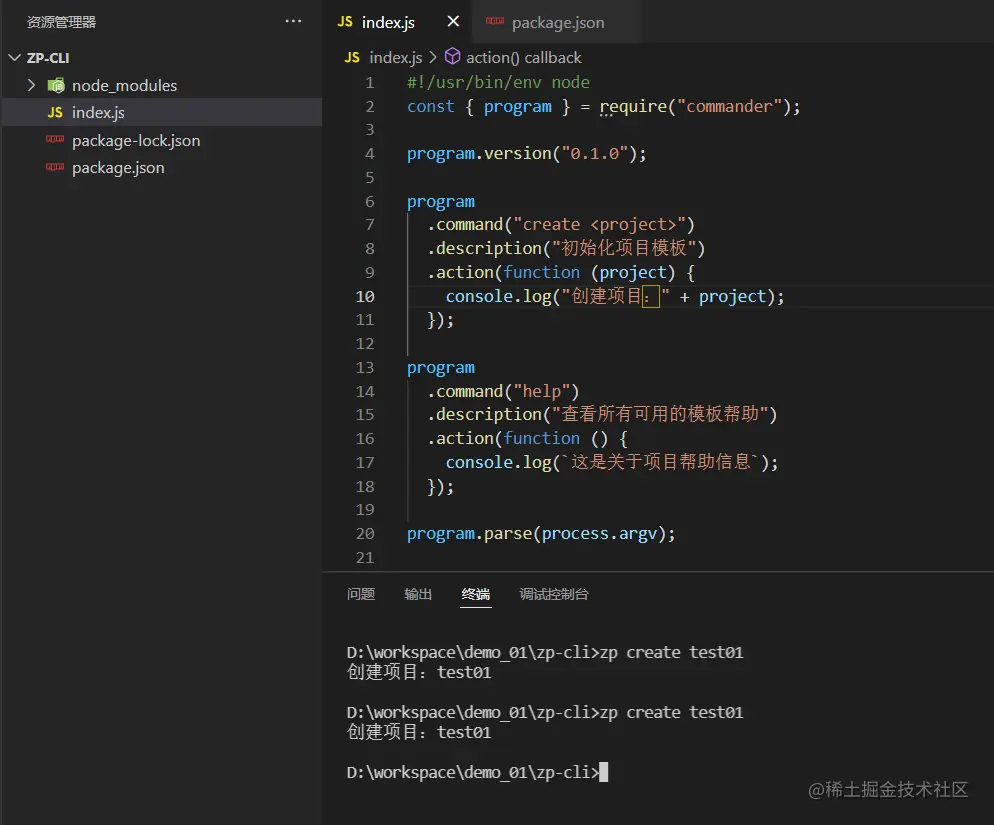Click npm icon beside package-lock.json
The width and height of the screenshot is (994, 825).
pos(55,139)
